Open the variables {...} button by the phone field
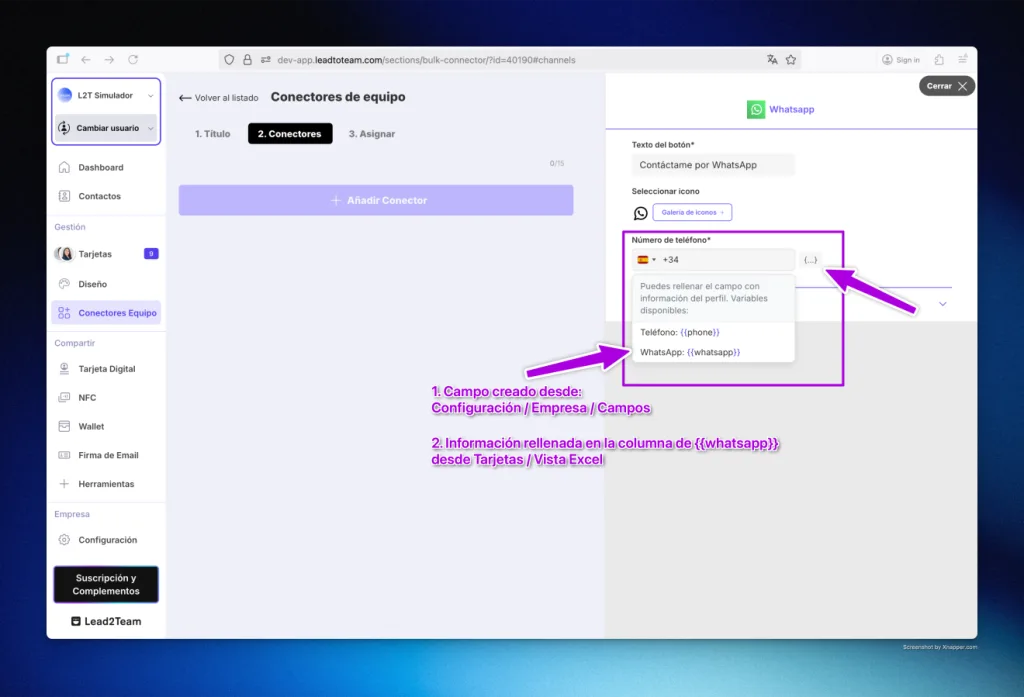This screenshot has width=1024, height=697. coord(810,259)
